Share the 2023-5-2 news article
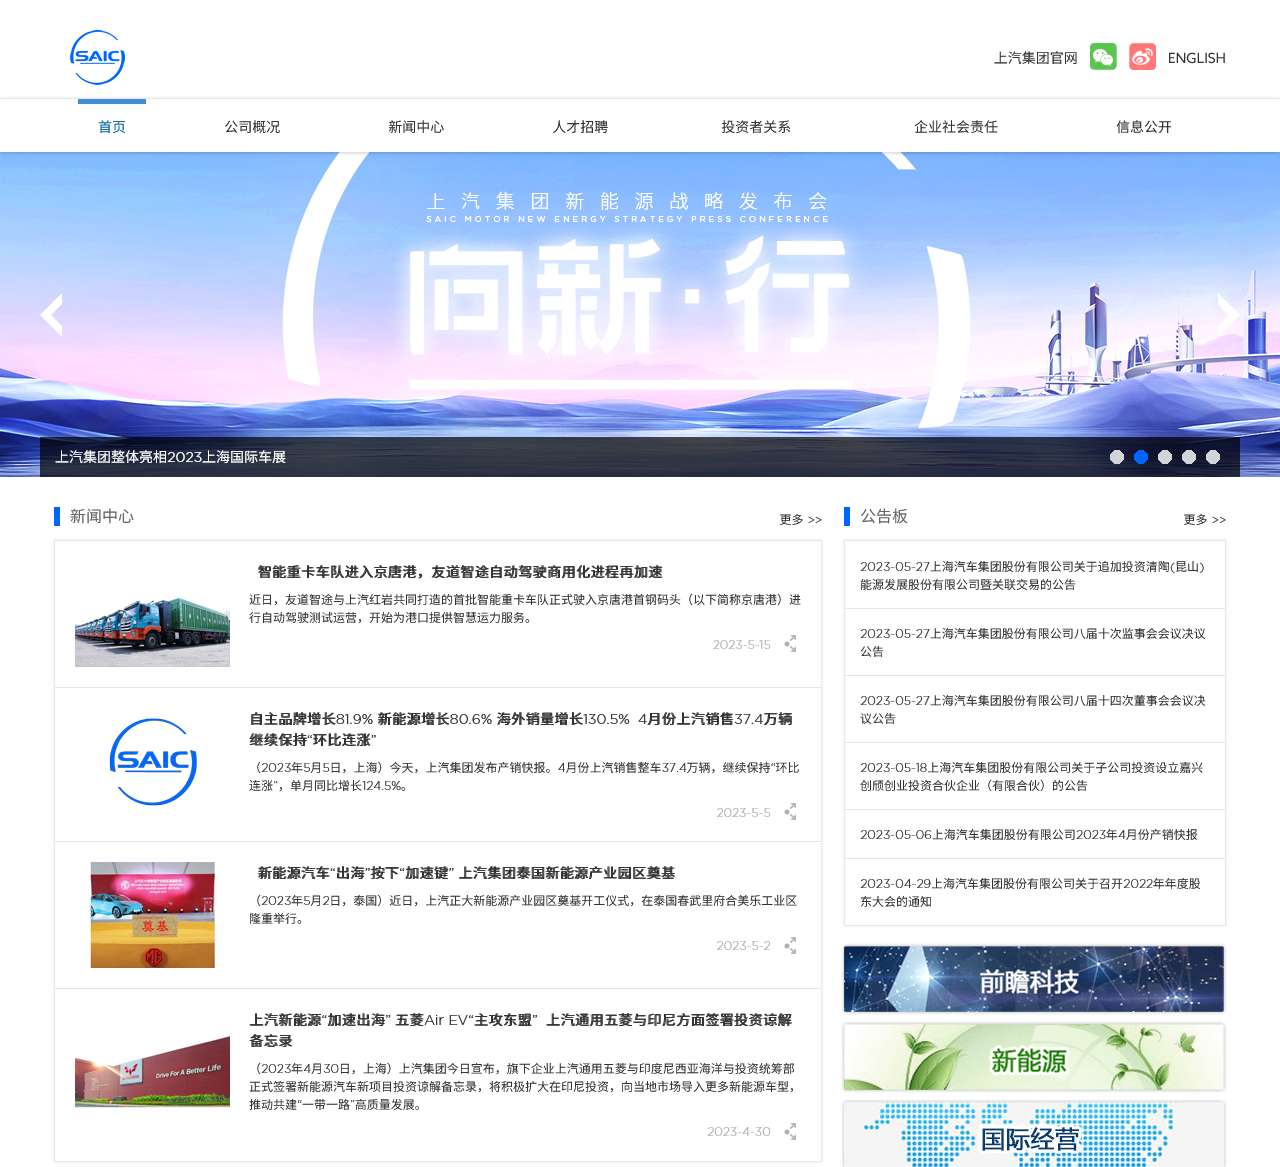 [790, 946]
